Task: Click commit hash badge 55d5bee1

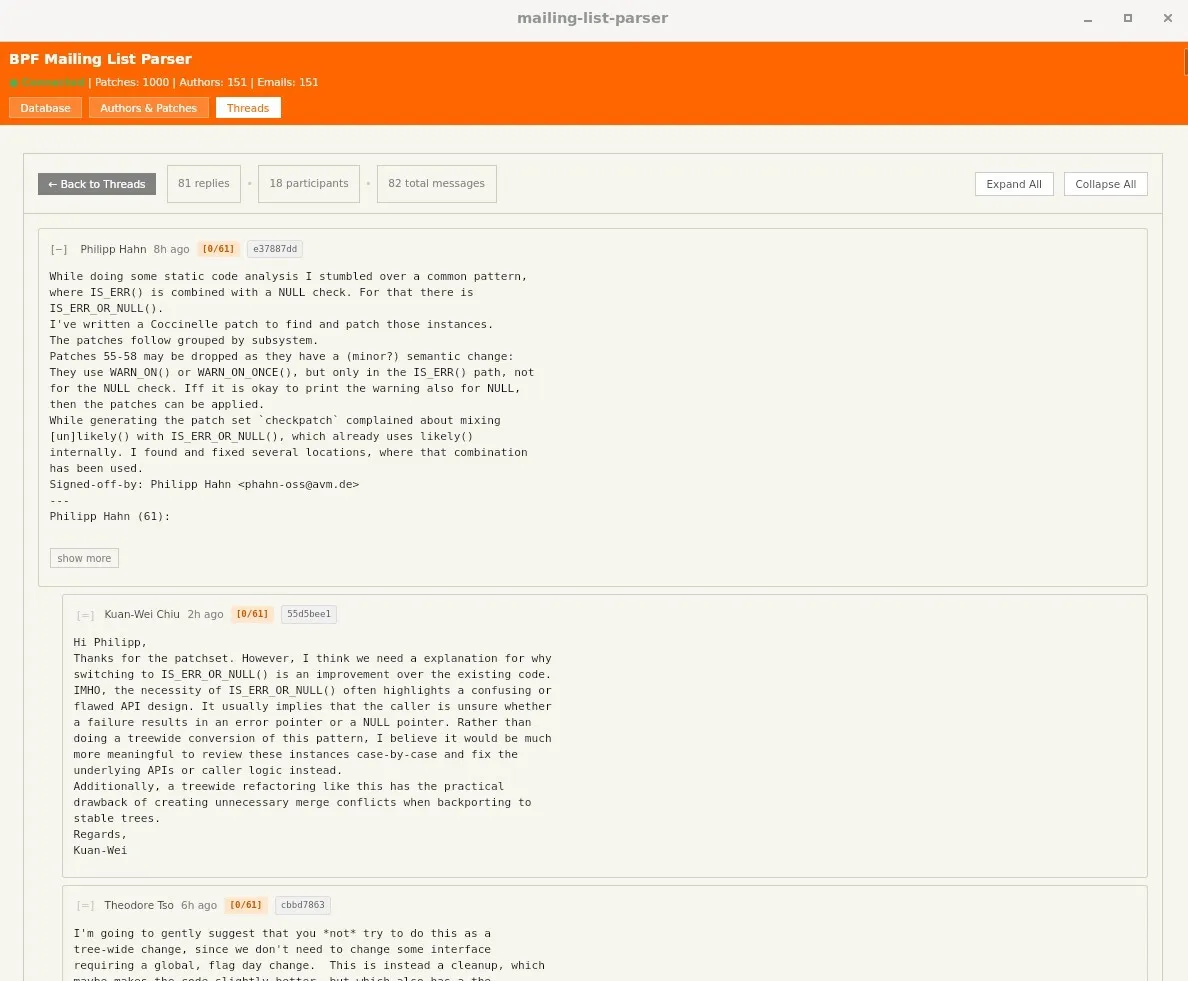Action: (x=308, y=615)
